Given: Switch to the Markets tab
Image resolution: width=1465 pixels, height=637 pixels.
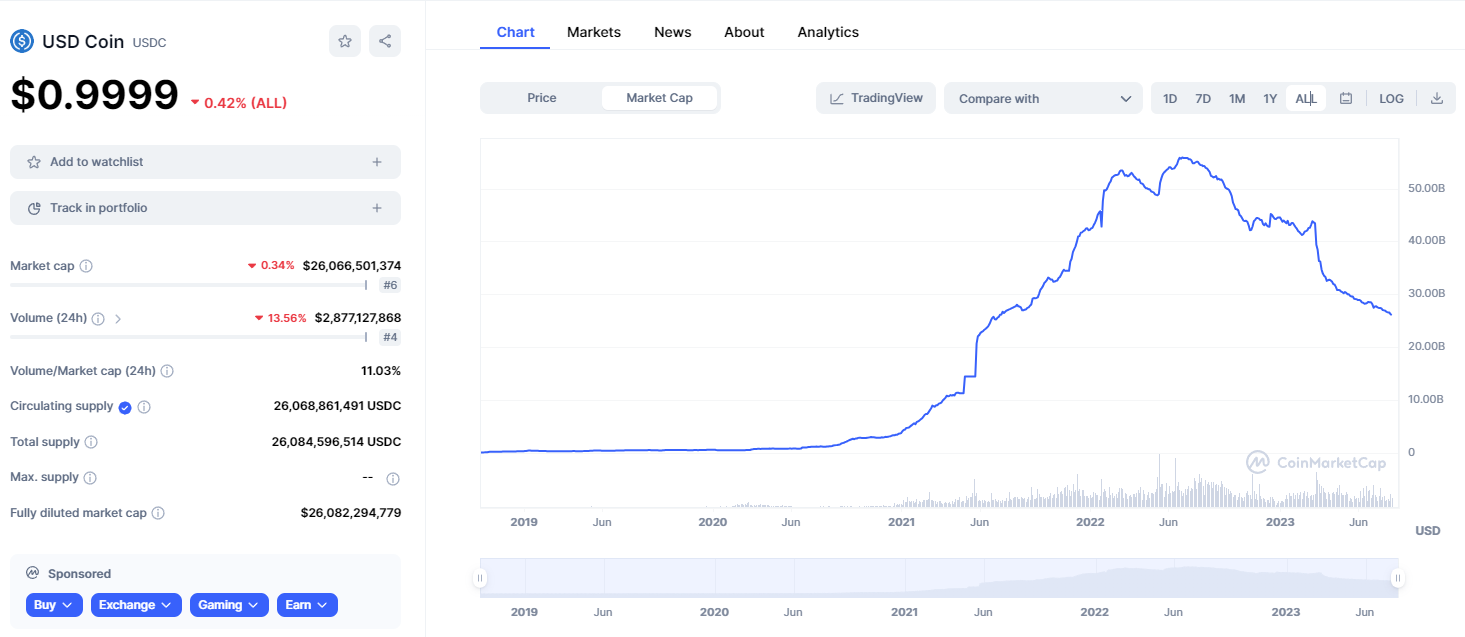Looking at the screenshot, I should click(594, 32).
